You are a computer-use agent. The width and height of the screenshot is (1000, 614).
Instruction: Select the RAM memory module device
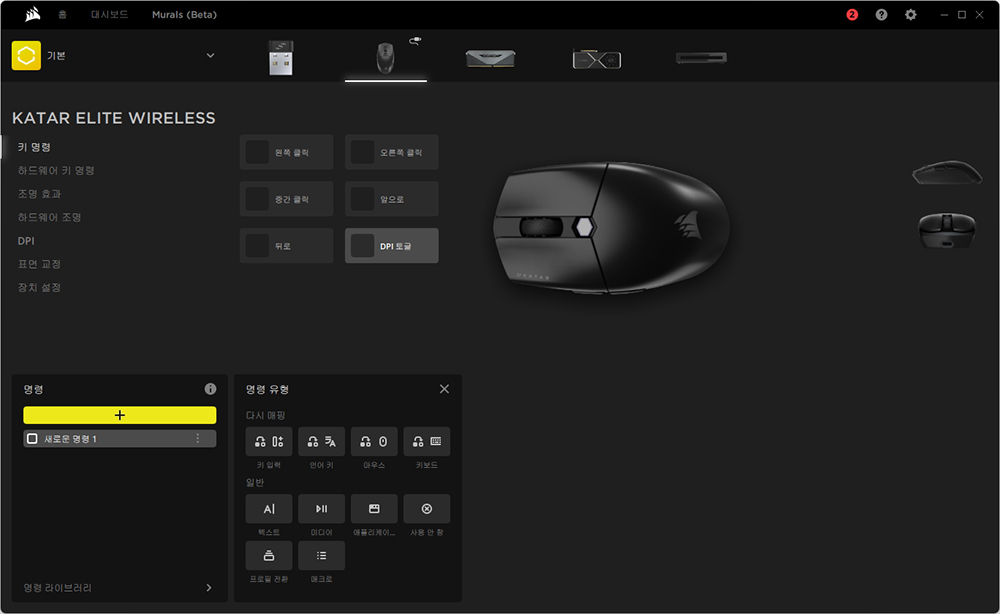click(x=490, y=59)
